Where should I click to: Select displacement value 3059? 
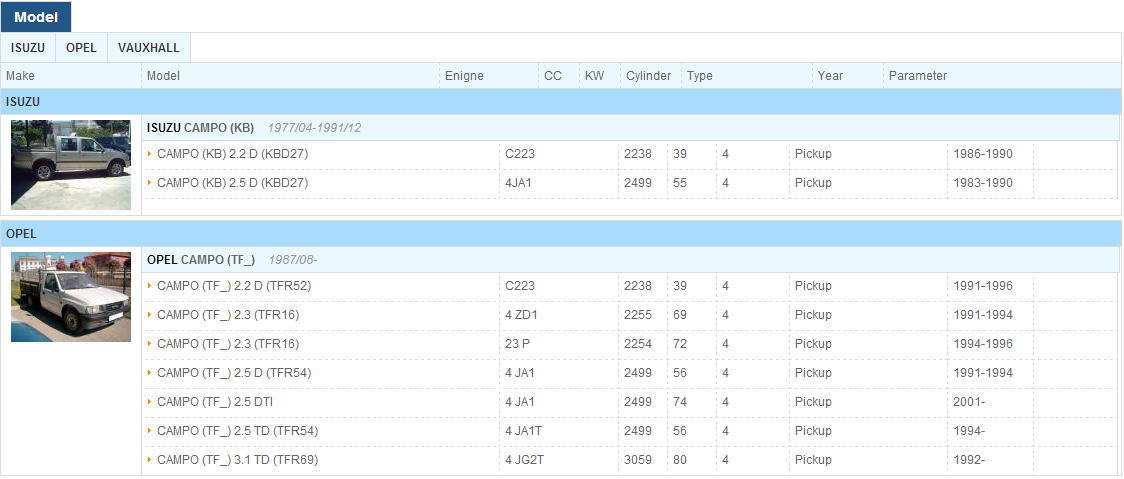(638, 460)
